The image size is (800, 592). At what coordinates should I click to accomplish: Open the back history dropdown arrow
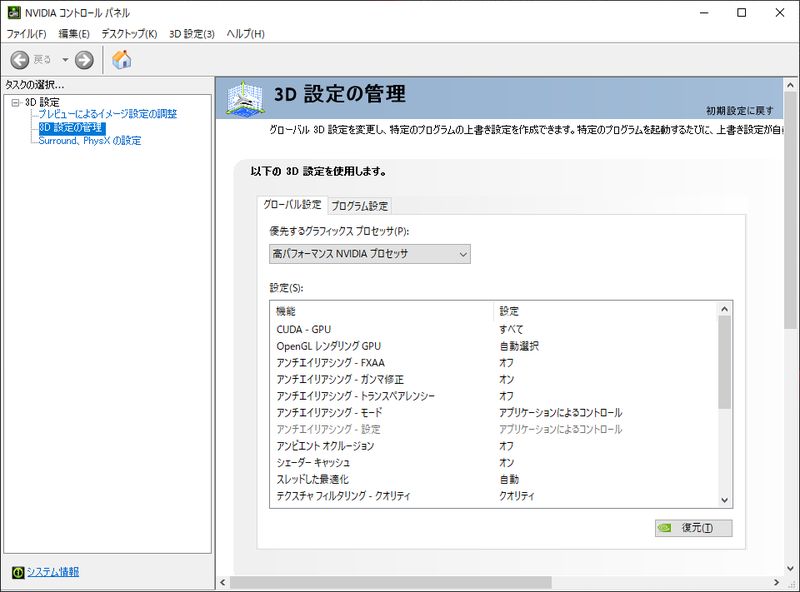pos(65,60)
